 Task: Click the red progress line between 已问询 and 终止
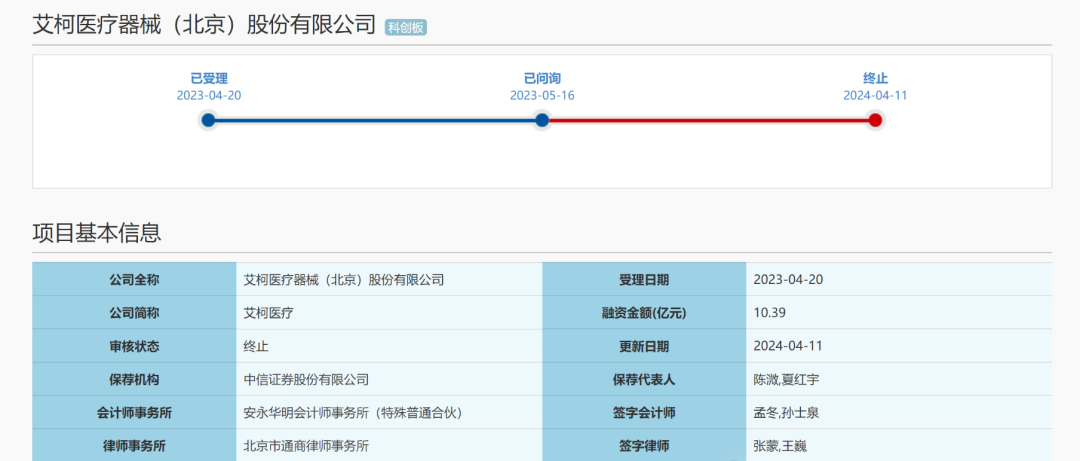pos(709,121)
